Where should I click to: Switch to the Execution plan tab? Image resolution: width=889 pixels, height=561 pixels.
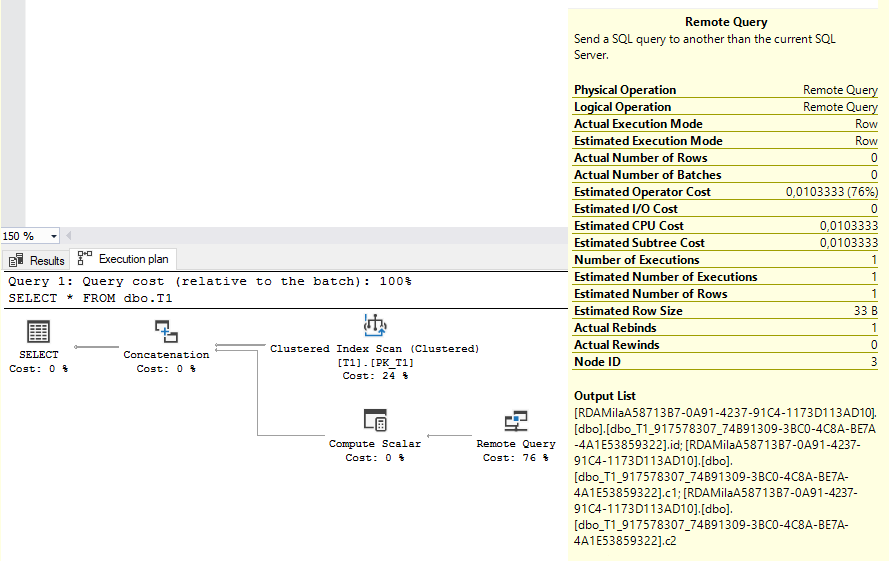pyautogui.click(x=123, y=259)
